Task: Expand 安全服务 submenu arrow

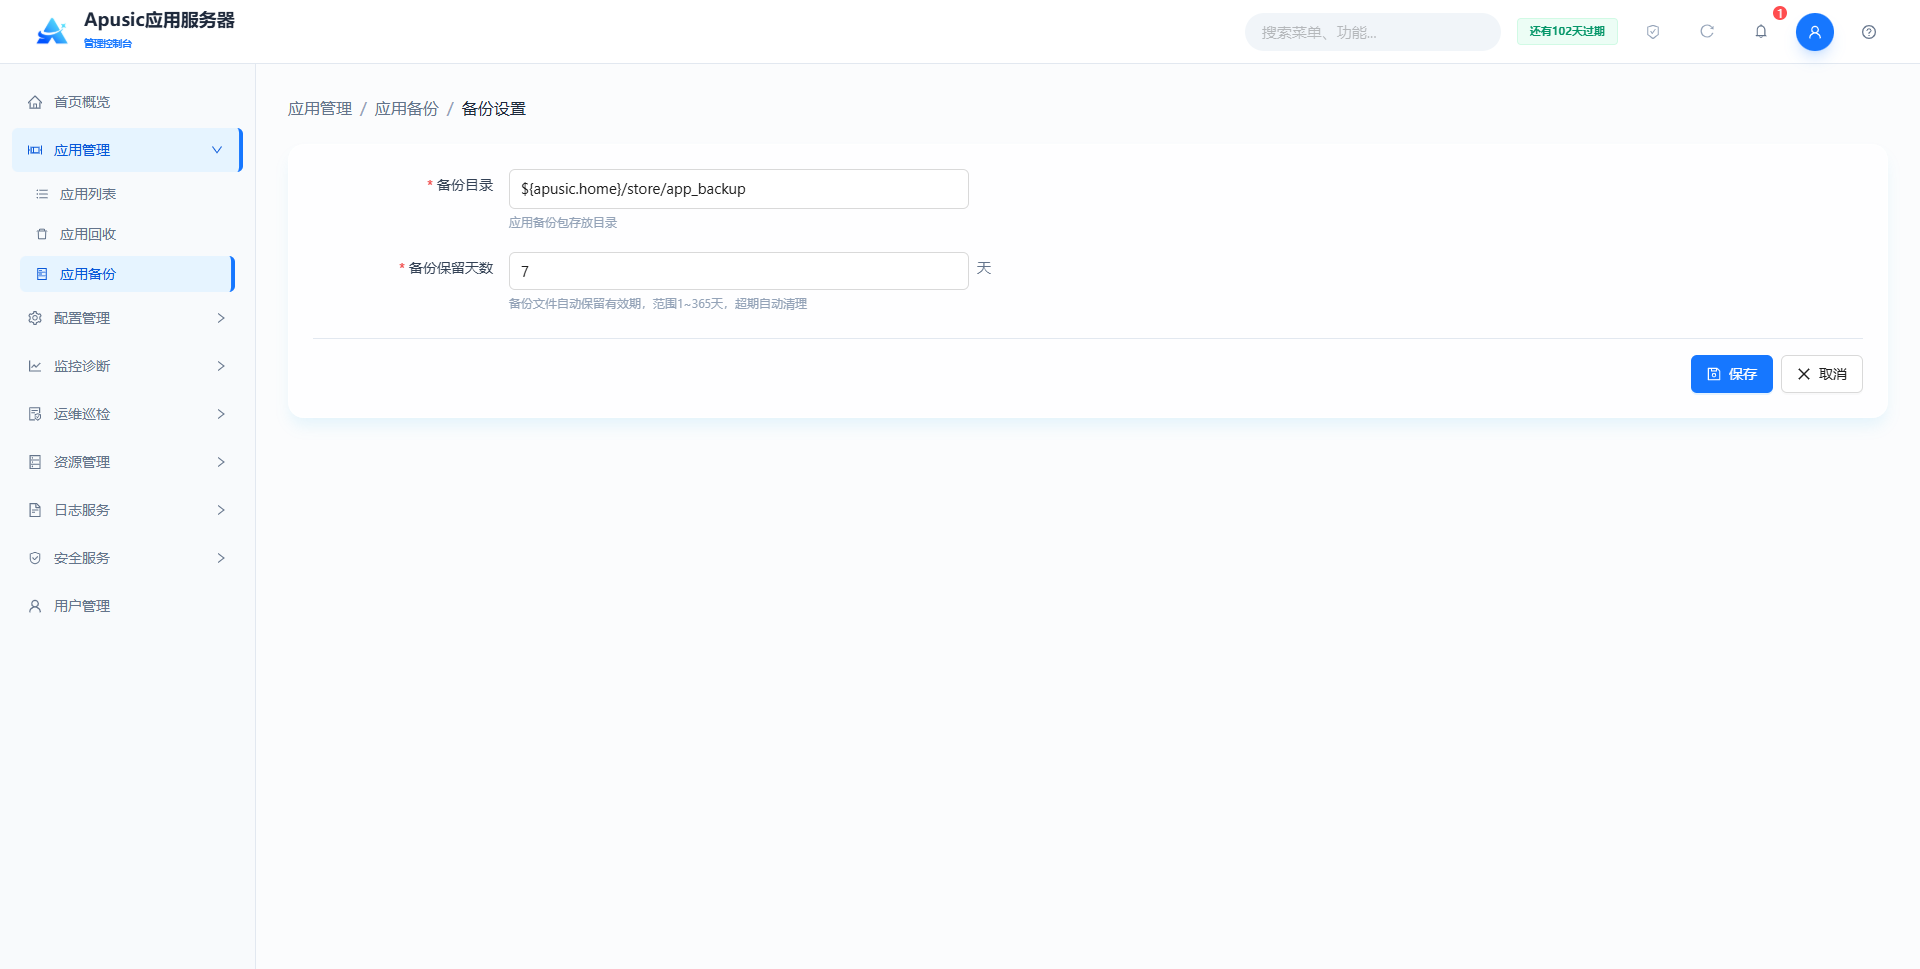Action: click(221, 558)
